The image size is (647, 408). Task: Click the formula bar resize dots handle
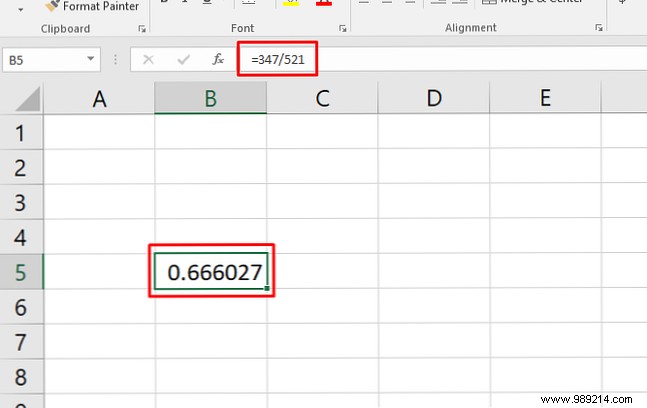(116, 60)
